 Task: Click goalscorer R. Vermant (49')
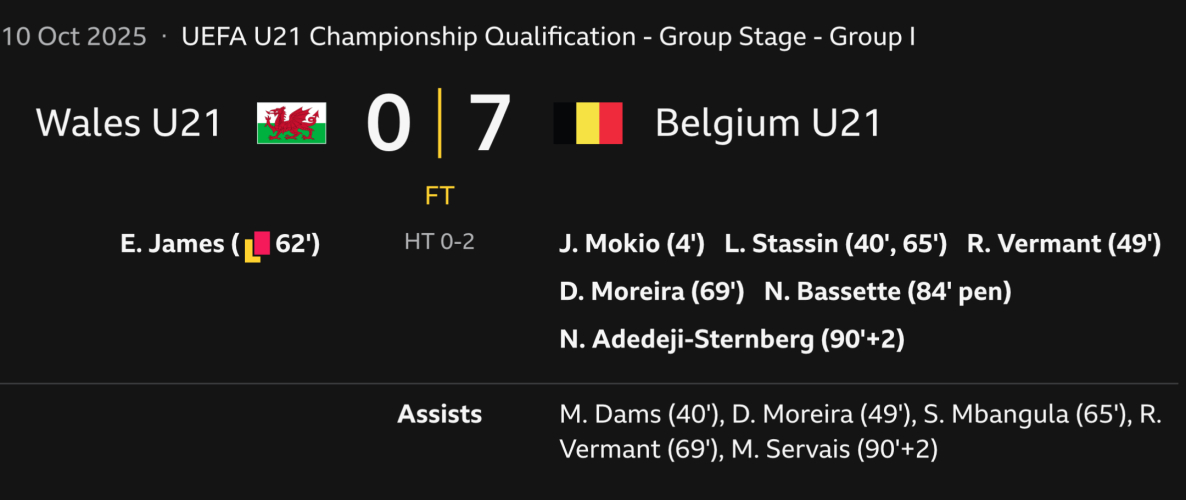click(1063, 244)
